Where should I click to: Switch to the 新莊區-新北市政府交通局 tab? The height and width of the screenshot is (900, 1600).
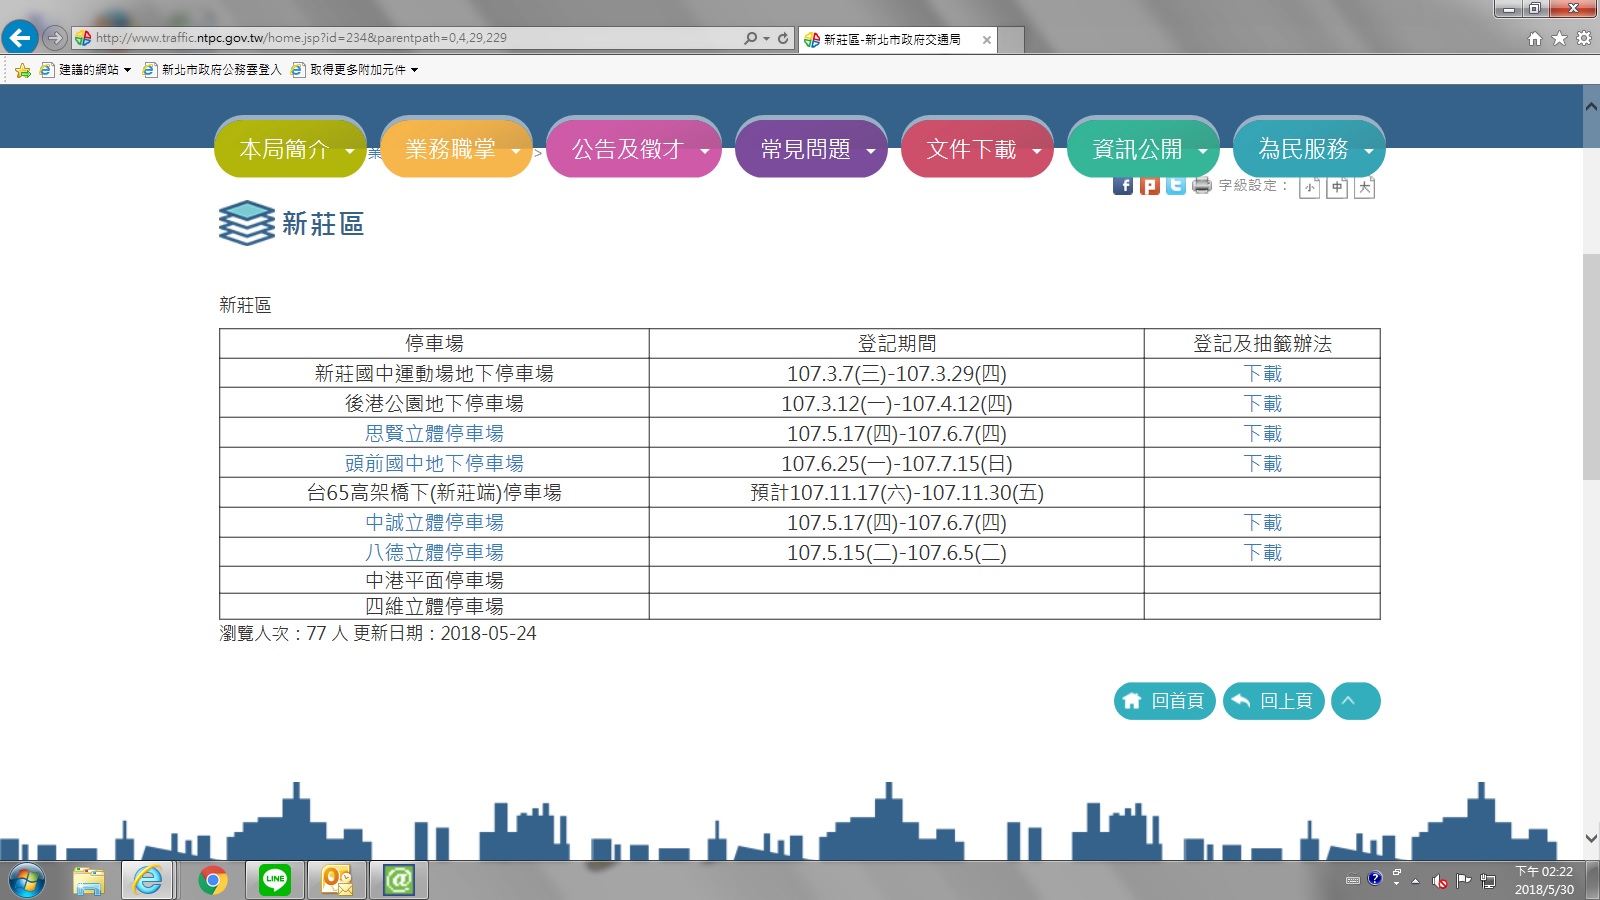[892, 39]
